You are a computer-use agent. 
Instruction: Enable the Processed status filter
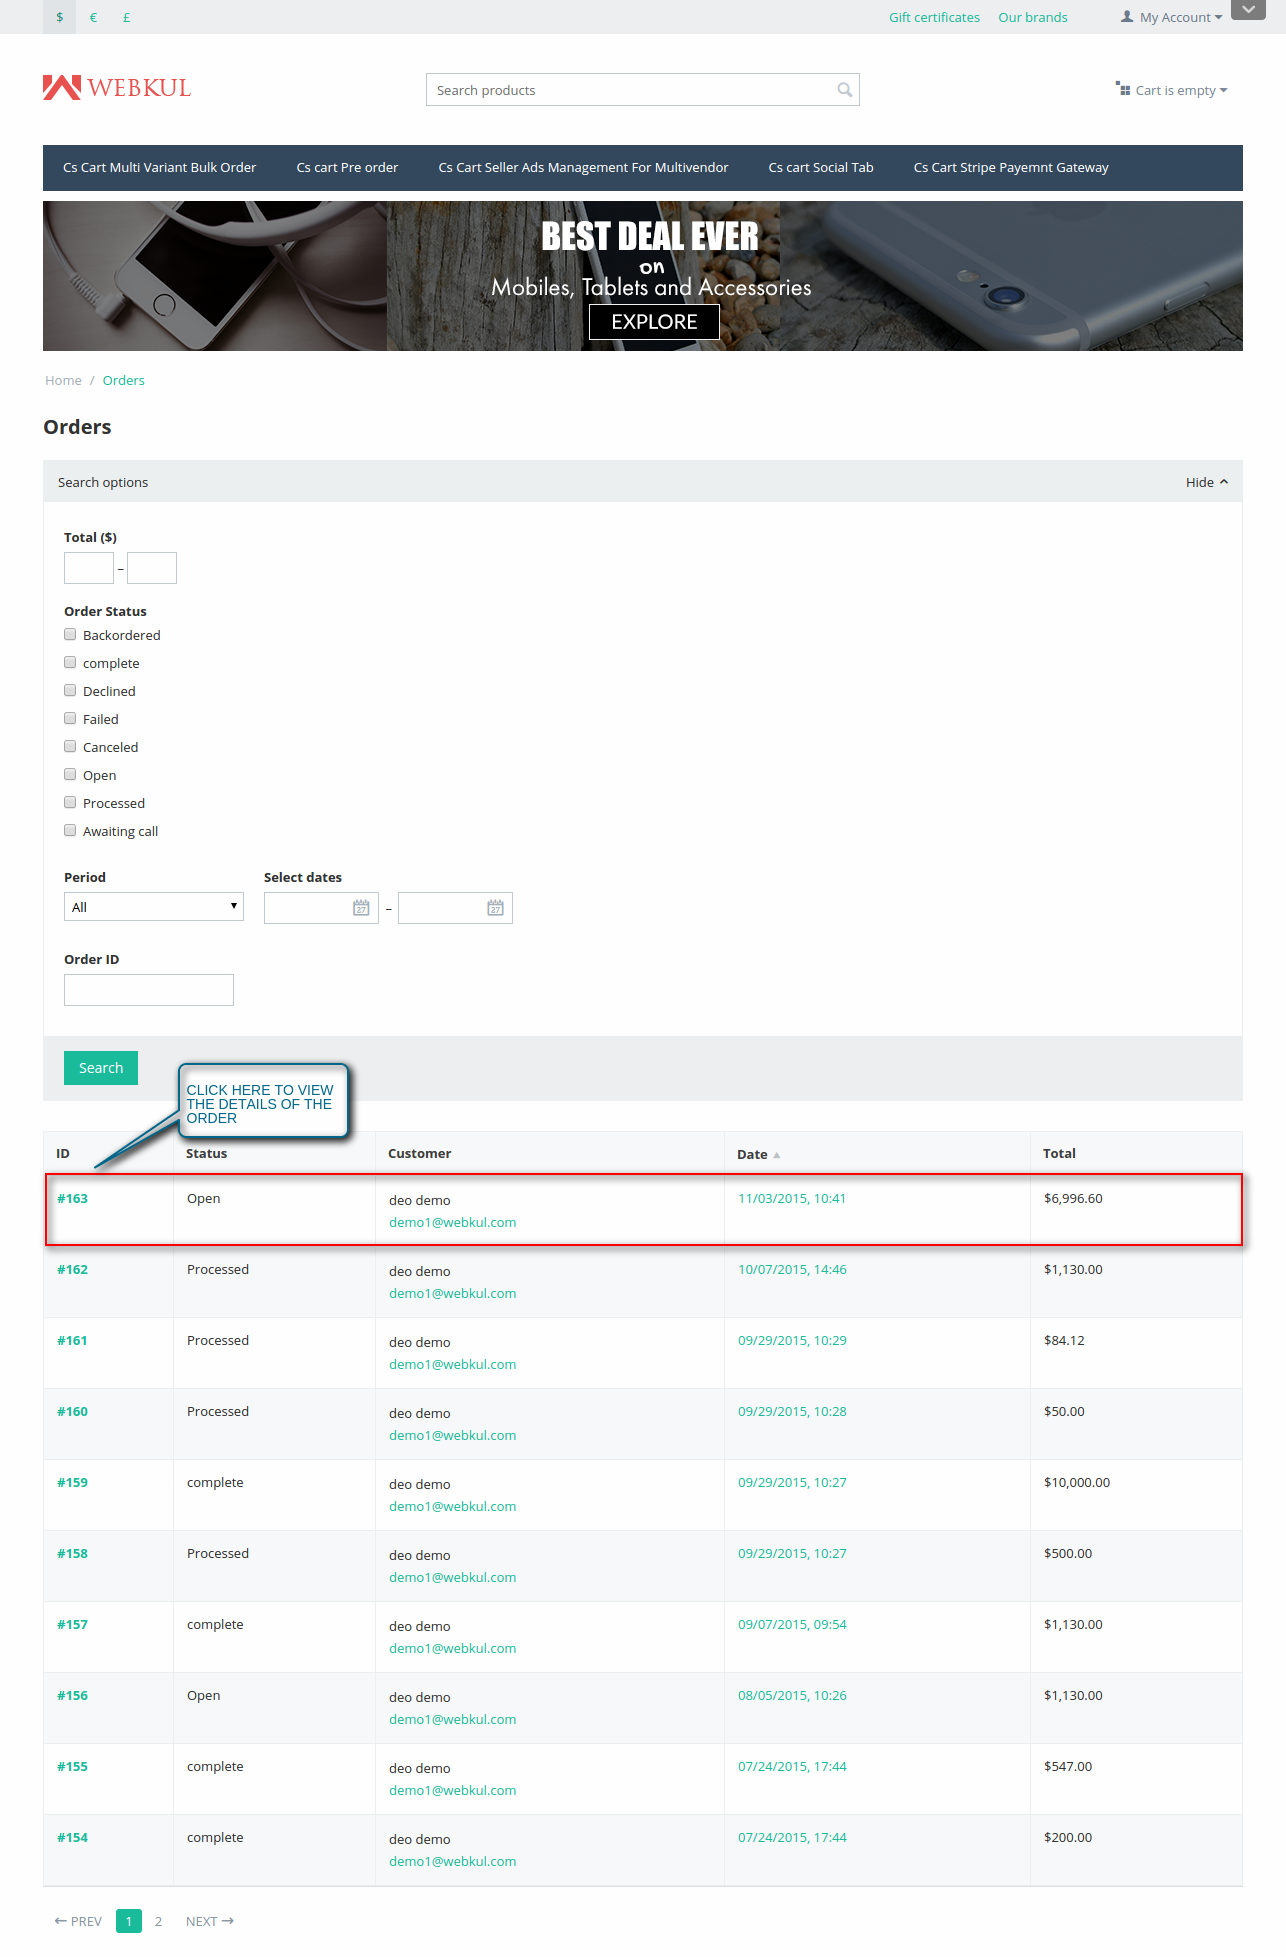[x=70, y=803]
